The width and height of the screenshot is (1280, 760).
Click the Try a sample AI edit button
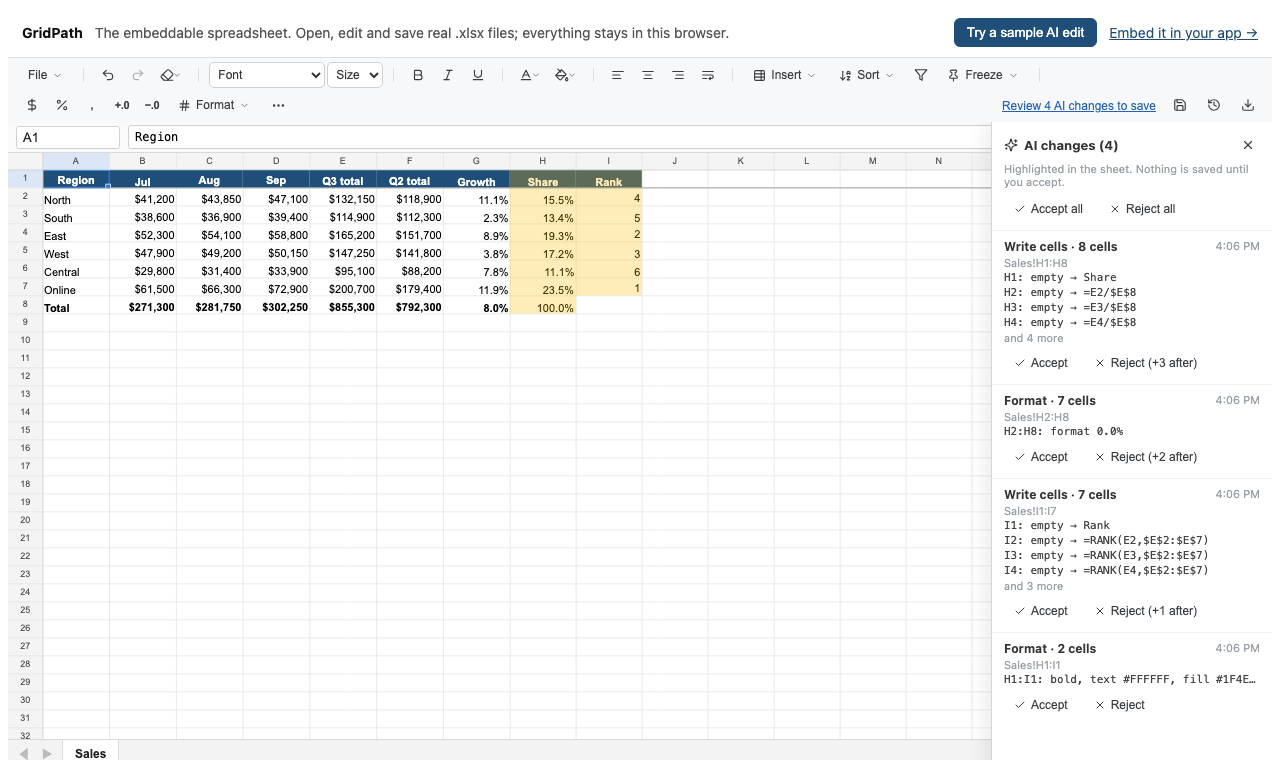click(1025, 32)
